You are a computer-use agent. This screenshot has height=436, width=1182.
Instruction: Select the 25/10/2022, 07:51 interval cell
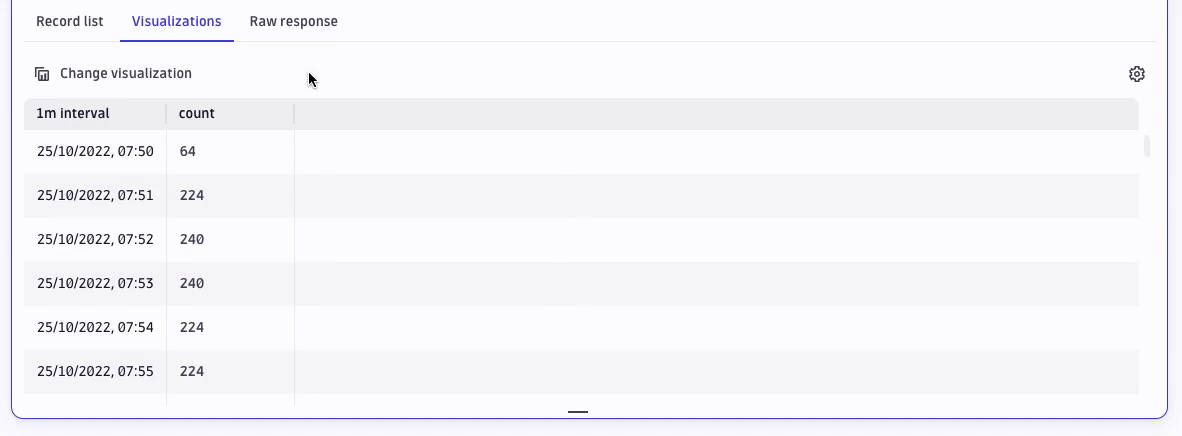(95, 195)
